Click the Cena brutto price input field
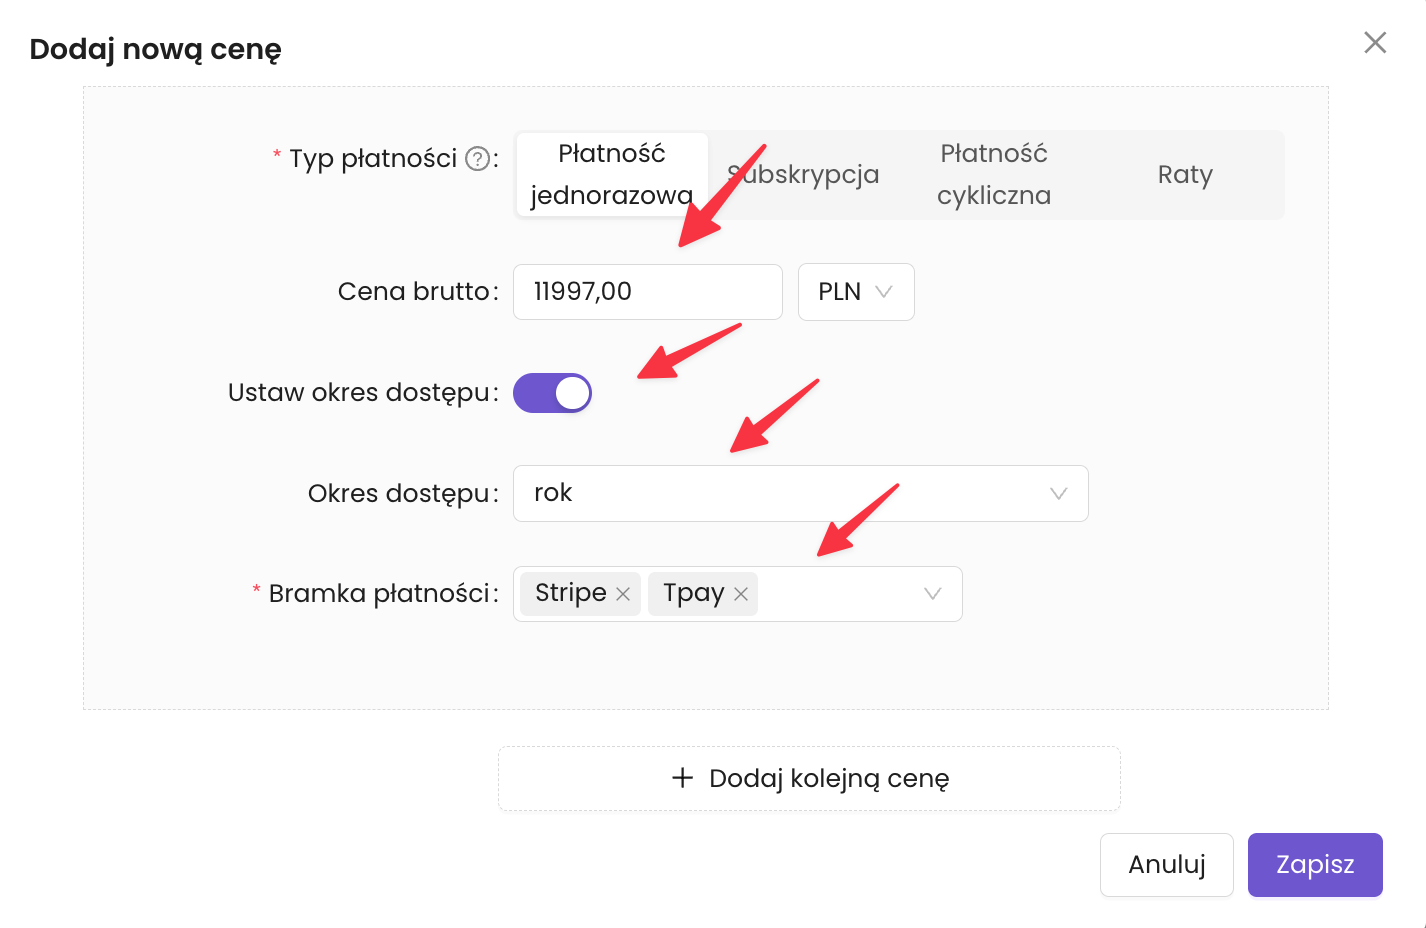The image size is (1426, 928). click(x=647, y=292)
